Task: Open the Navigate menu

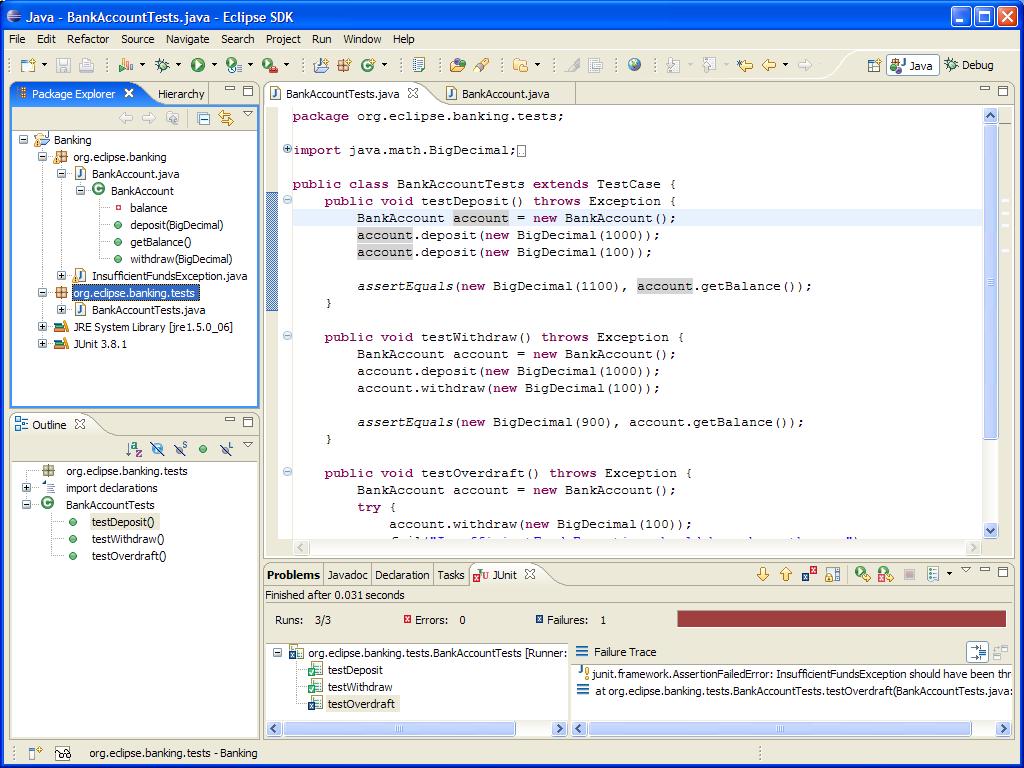Action: (187, 39)
